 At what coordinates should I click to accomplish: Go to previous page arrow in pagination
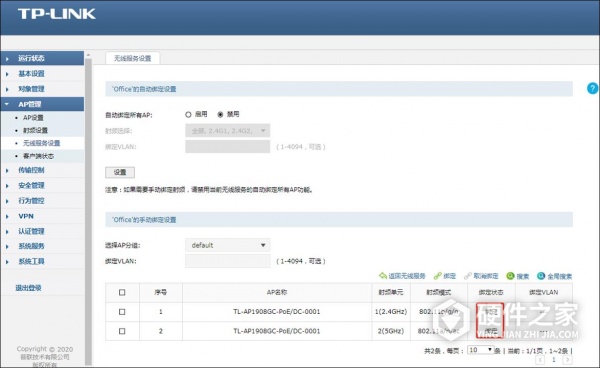(540, 360)
